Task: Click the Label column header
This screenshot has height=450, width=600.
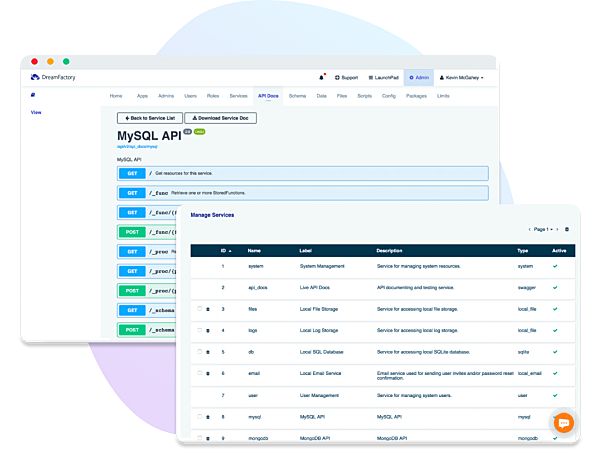Action: (305, 251)
